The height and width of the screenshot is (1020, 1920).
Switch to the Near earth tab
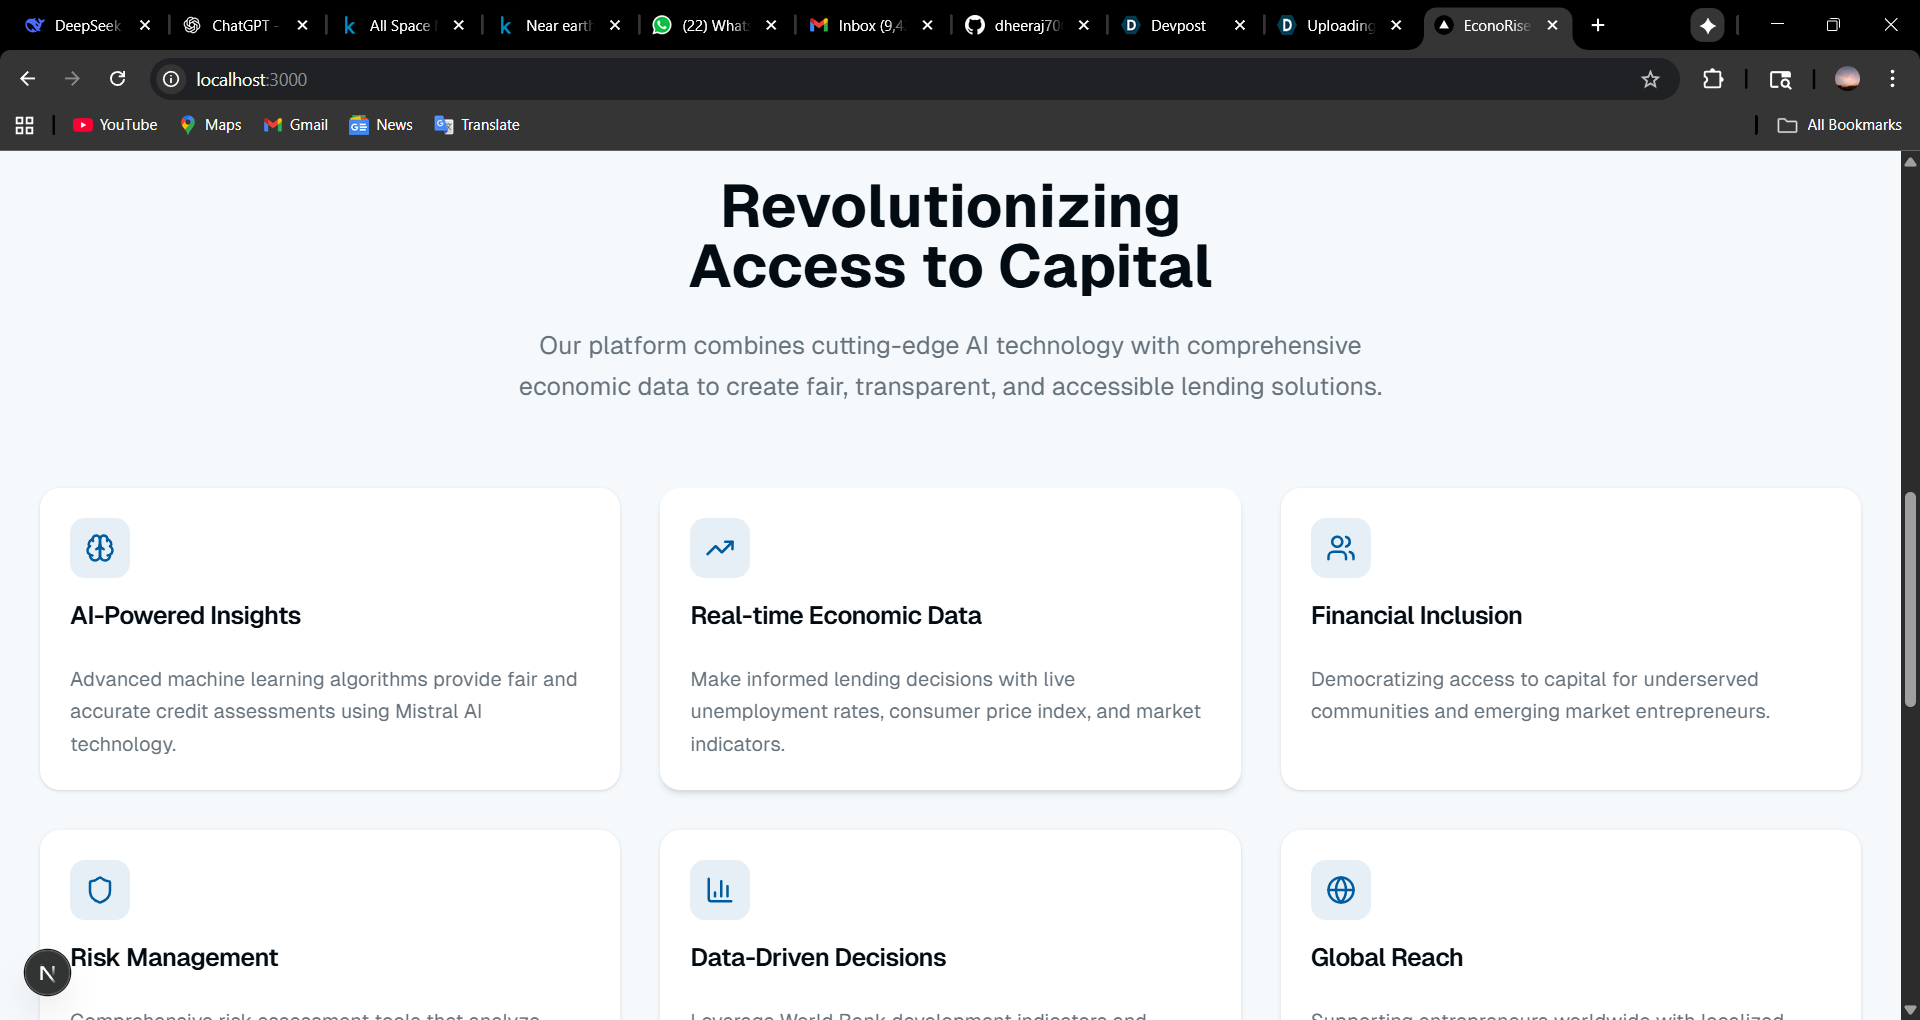(545, 25)
